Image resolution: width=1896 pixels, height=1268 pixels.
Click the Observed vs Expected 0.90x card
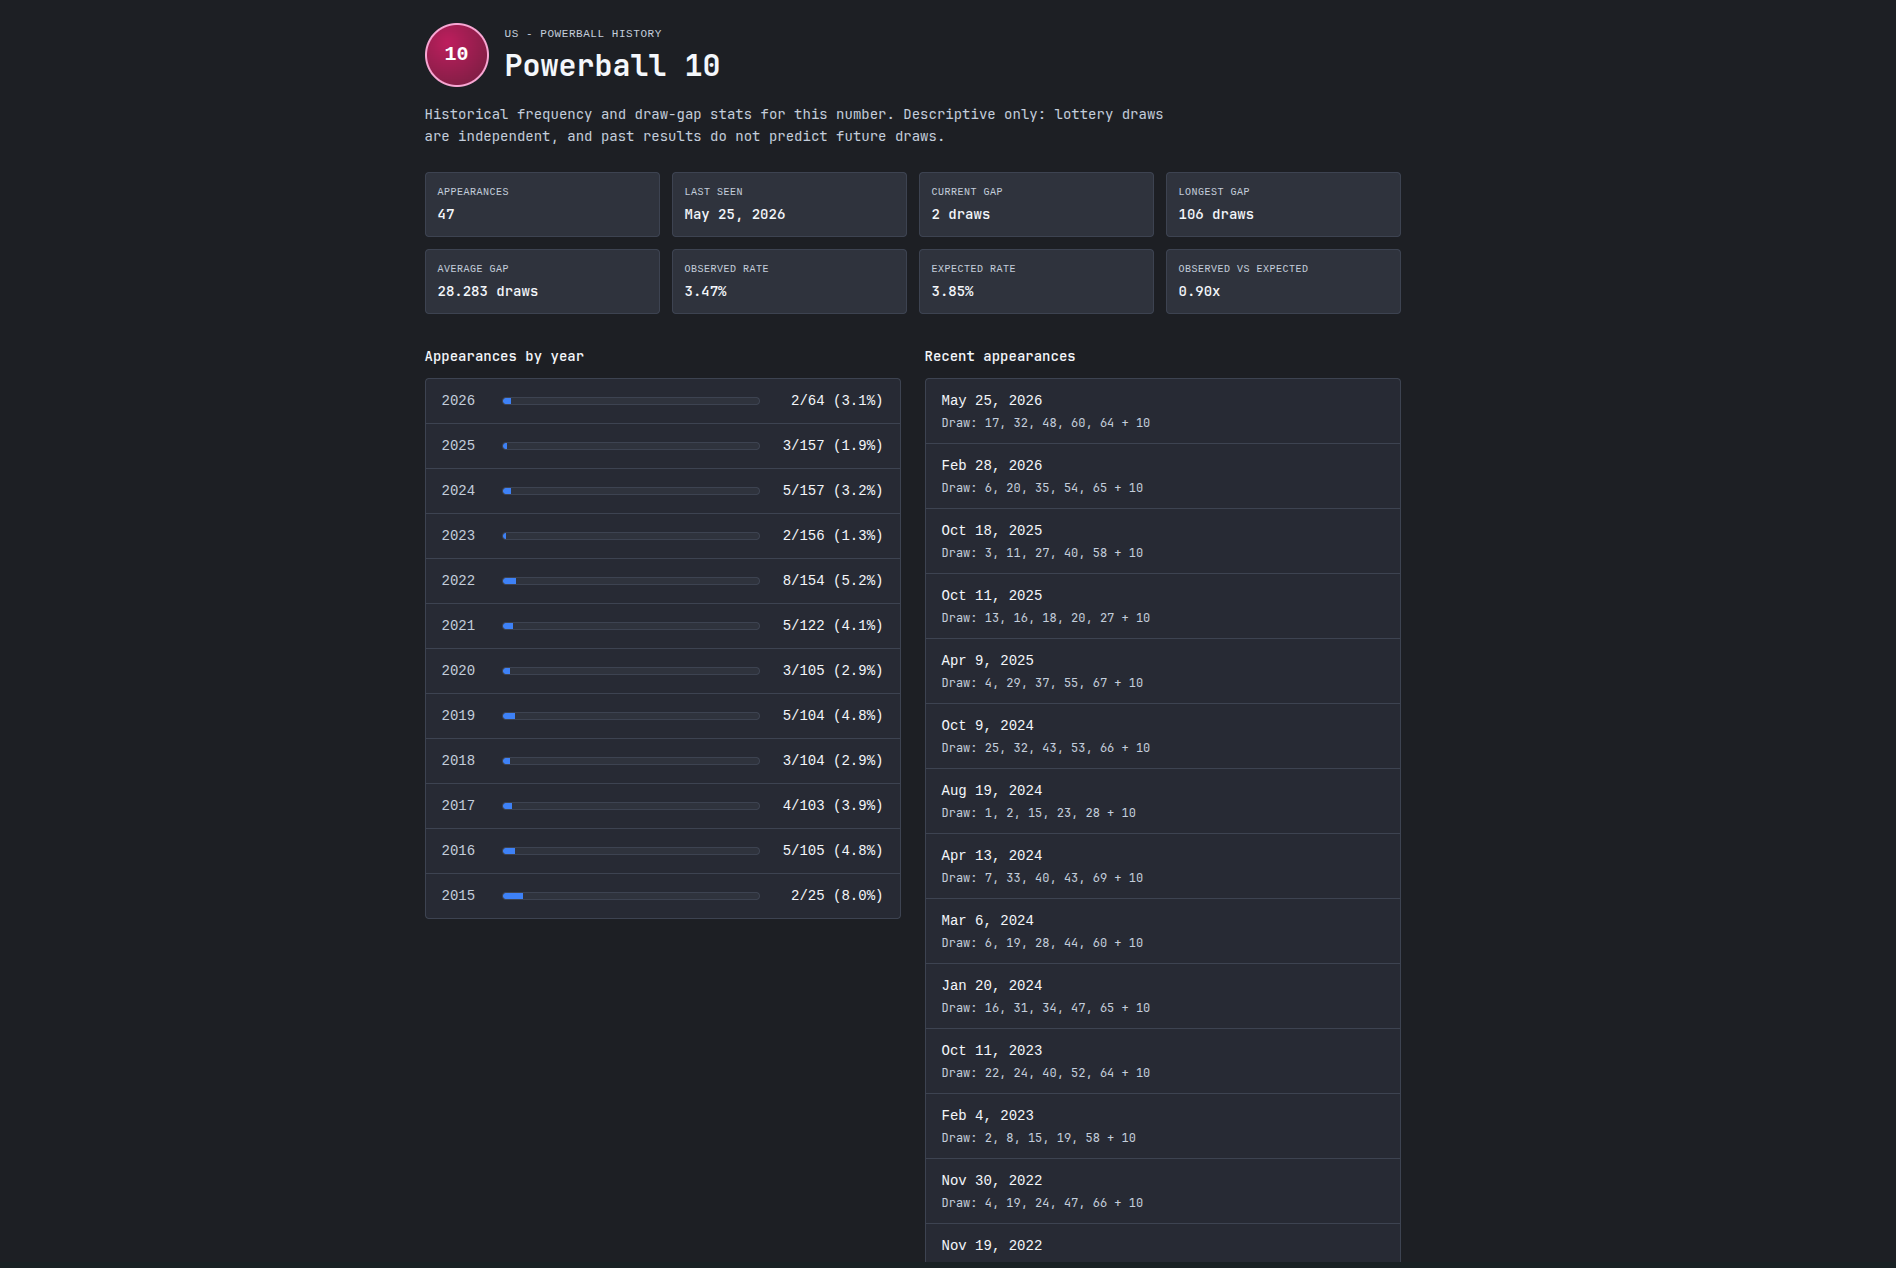[1283, 281]
